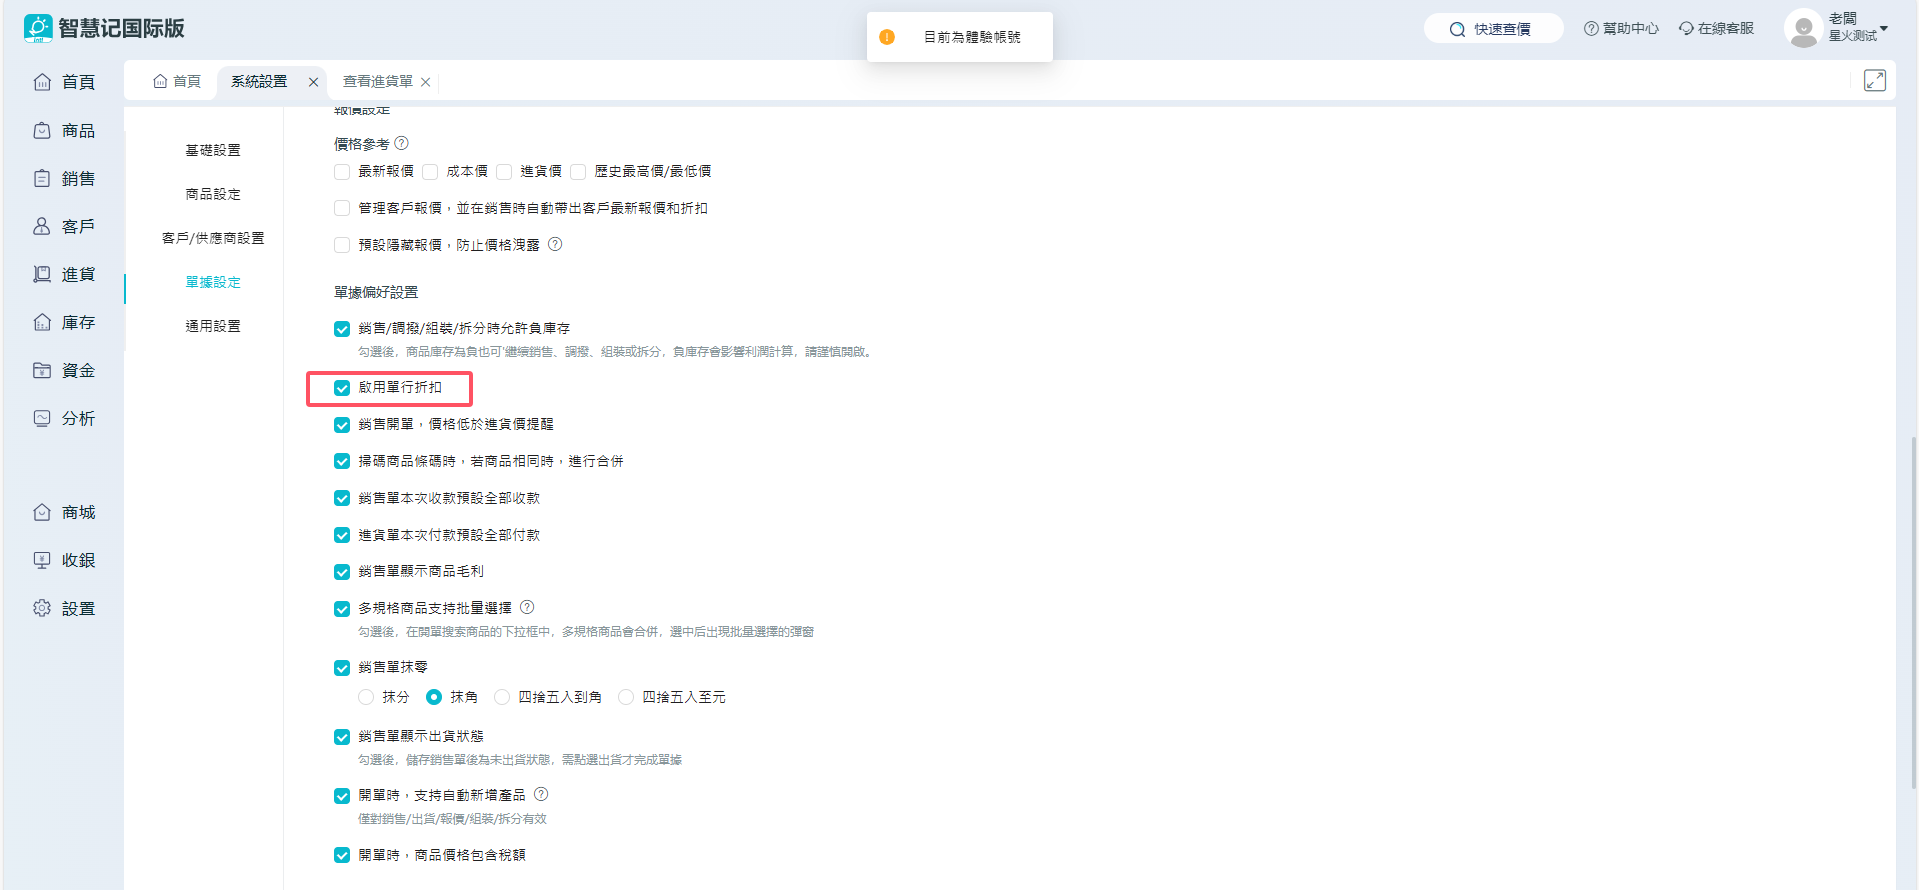Expand the user account dropdown arrow
The height and width of the screenshot is (890, 1919).
[1884, 29]
